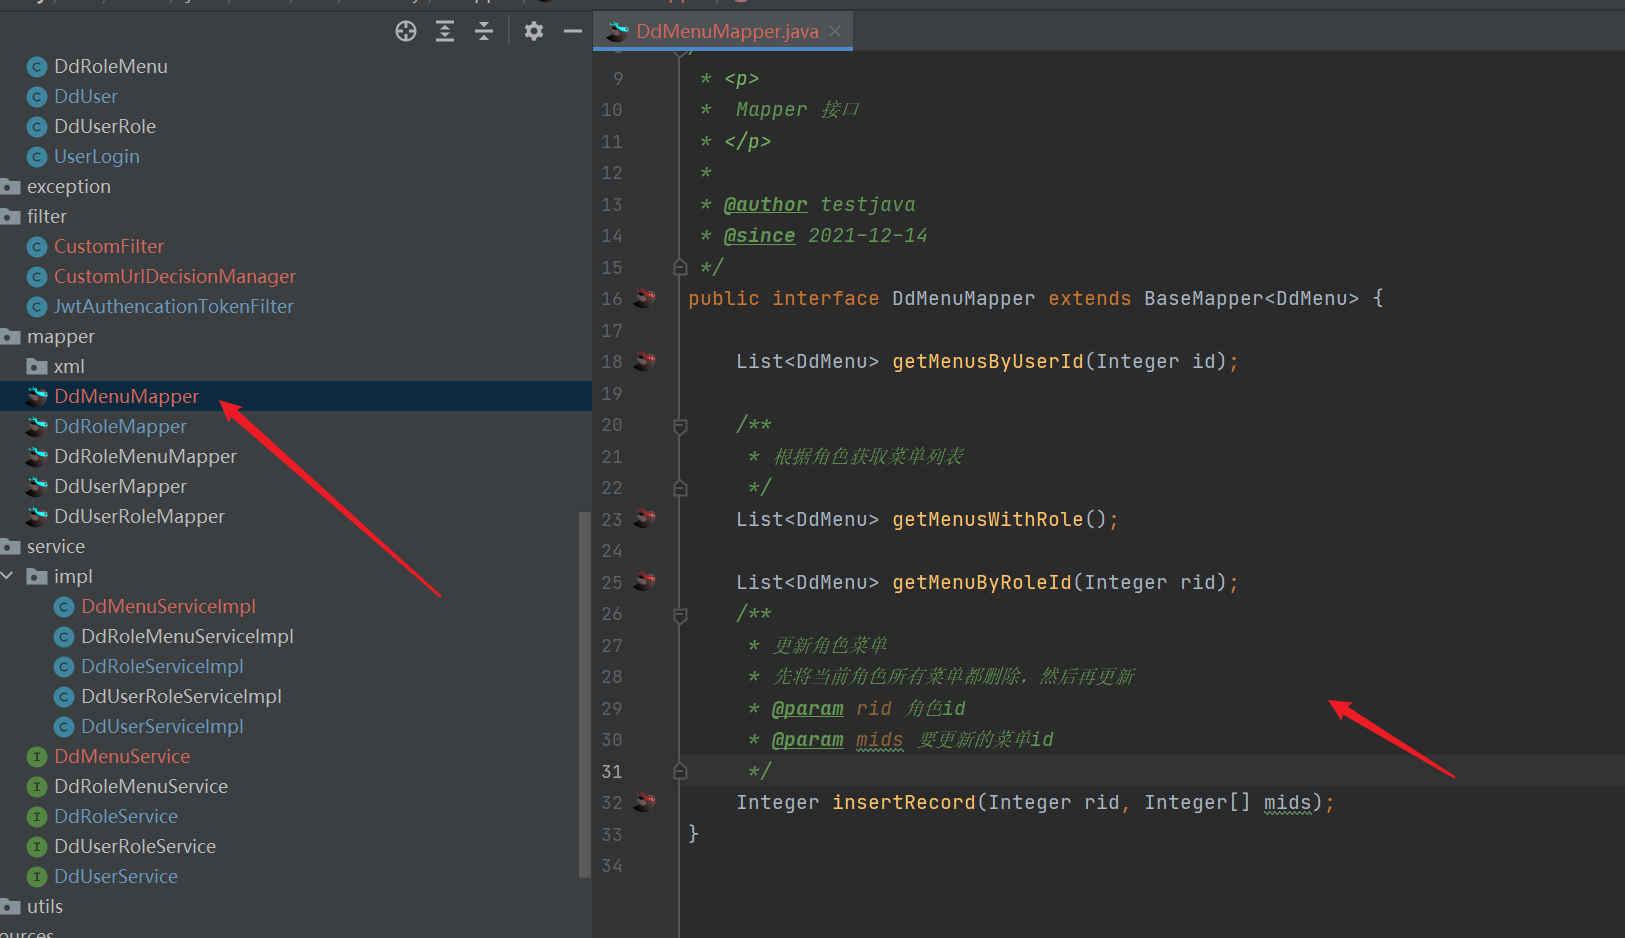Click gutter icon beside insertRecord method

point(645,801)
